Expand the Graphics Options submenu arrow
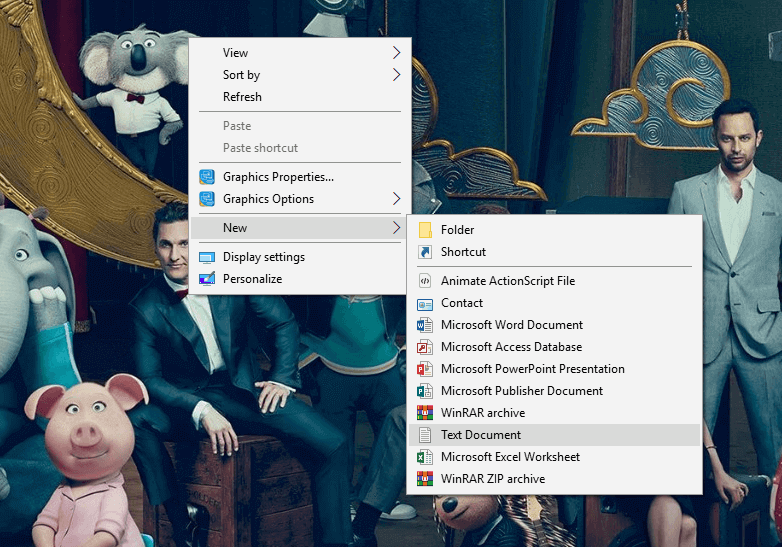 point(396,198)
